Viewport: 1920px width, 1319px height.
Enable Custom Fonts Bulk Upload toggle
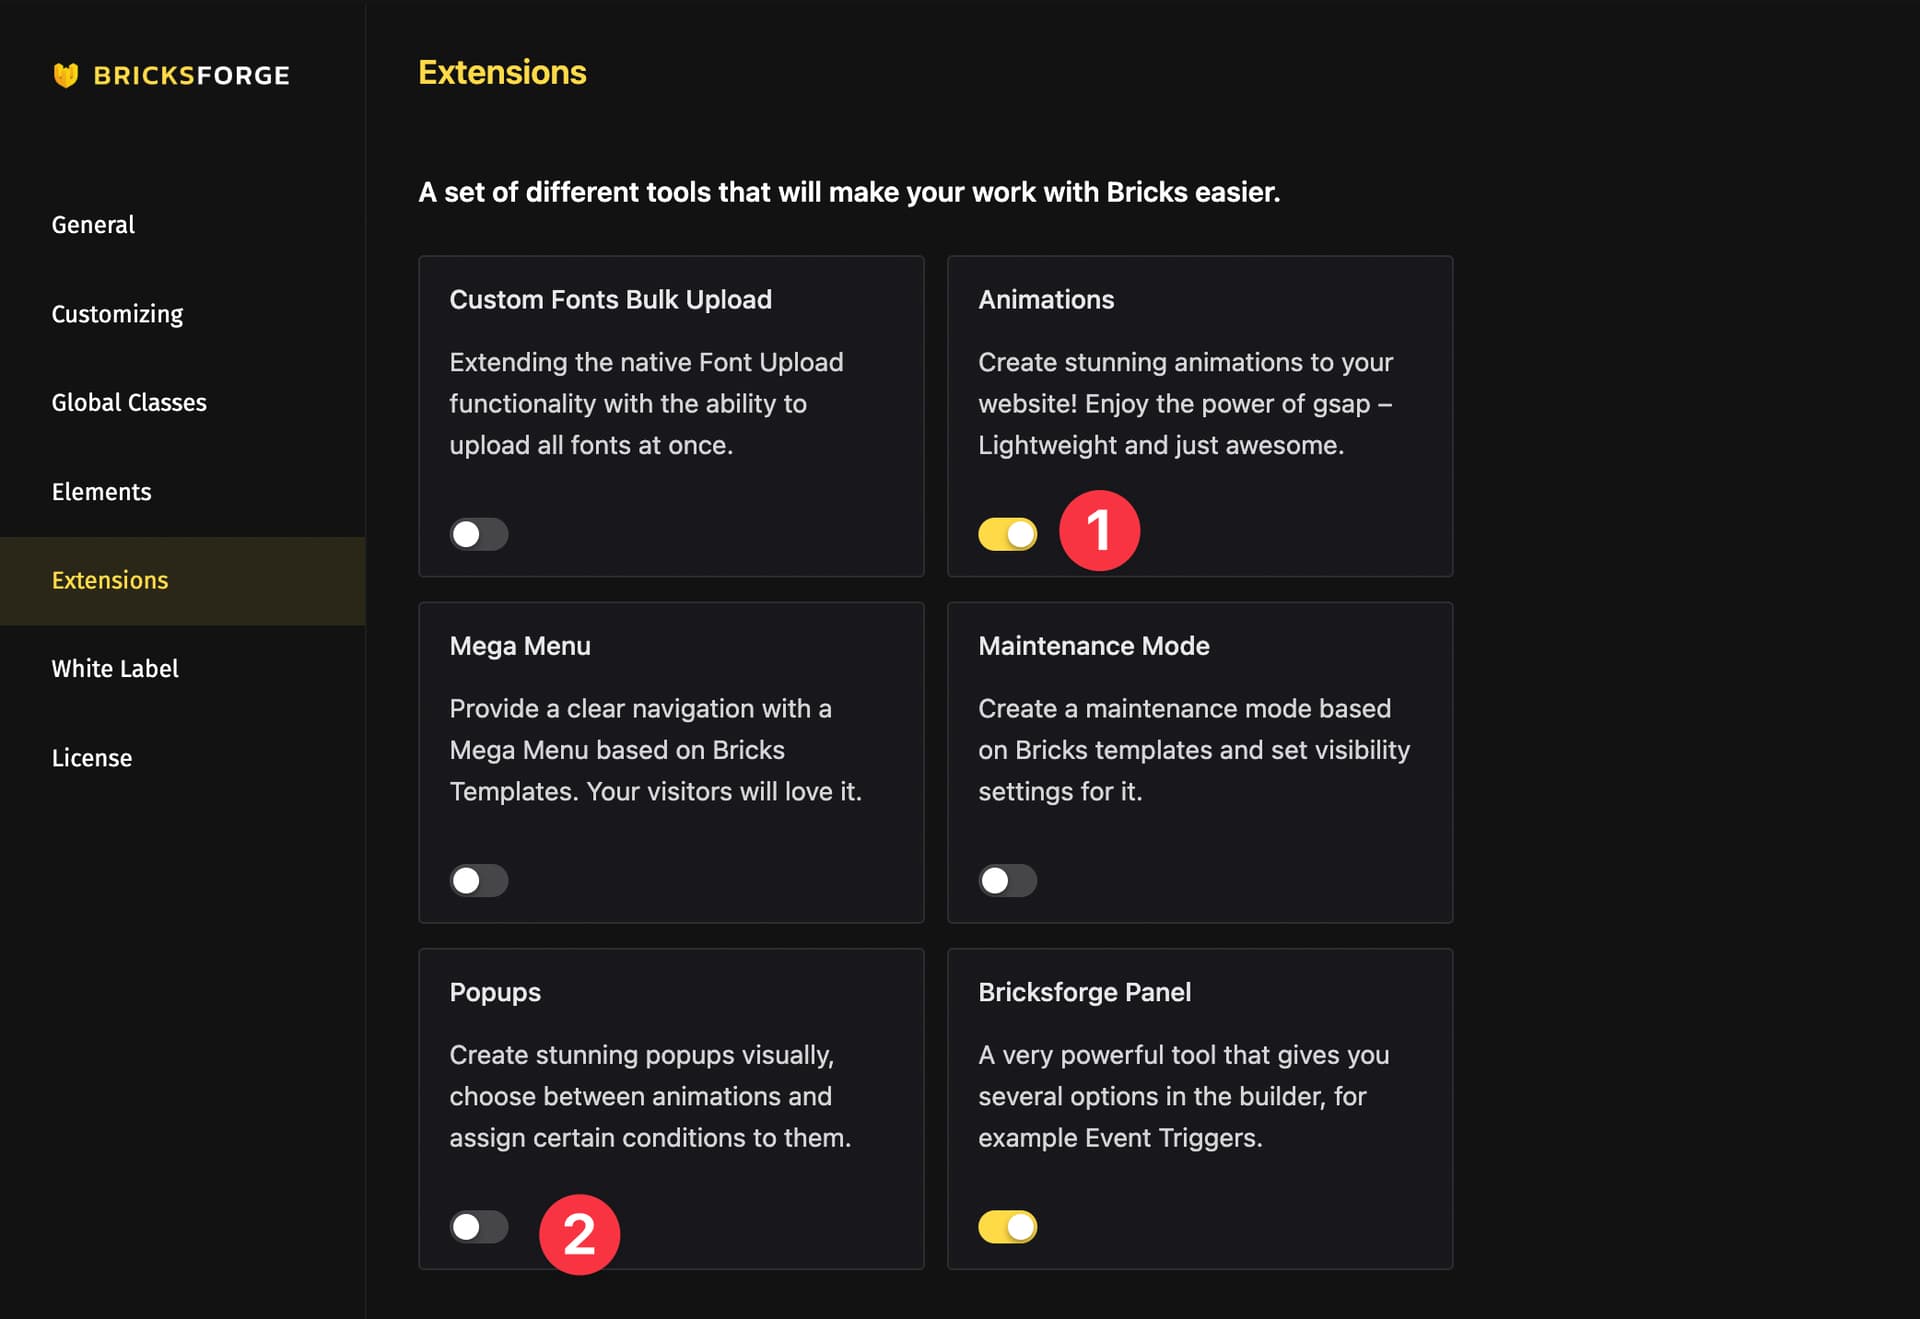(x=479, y=534)
